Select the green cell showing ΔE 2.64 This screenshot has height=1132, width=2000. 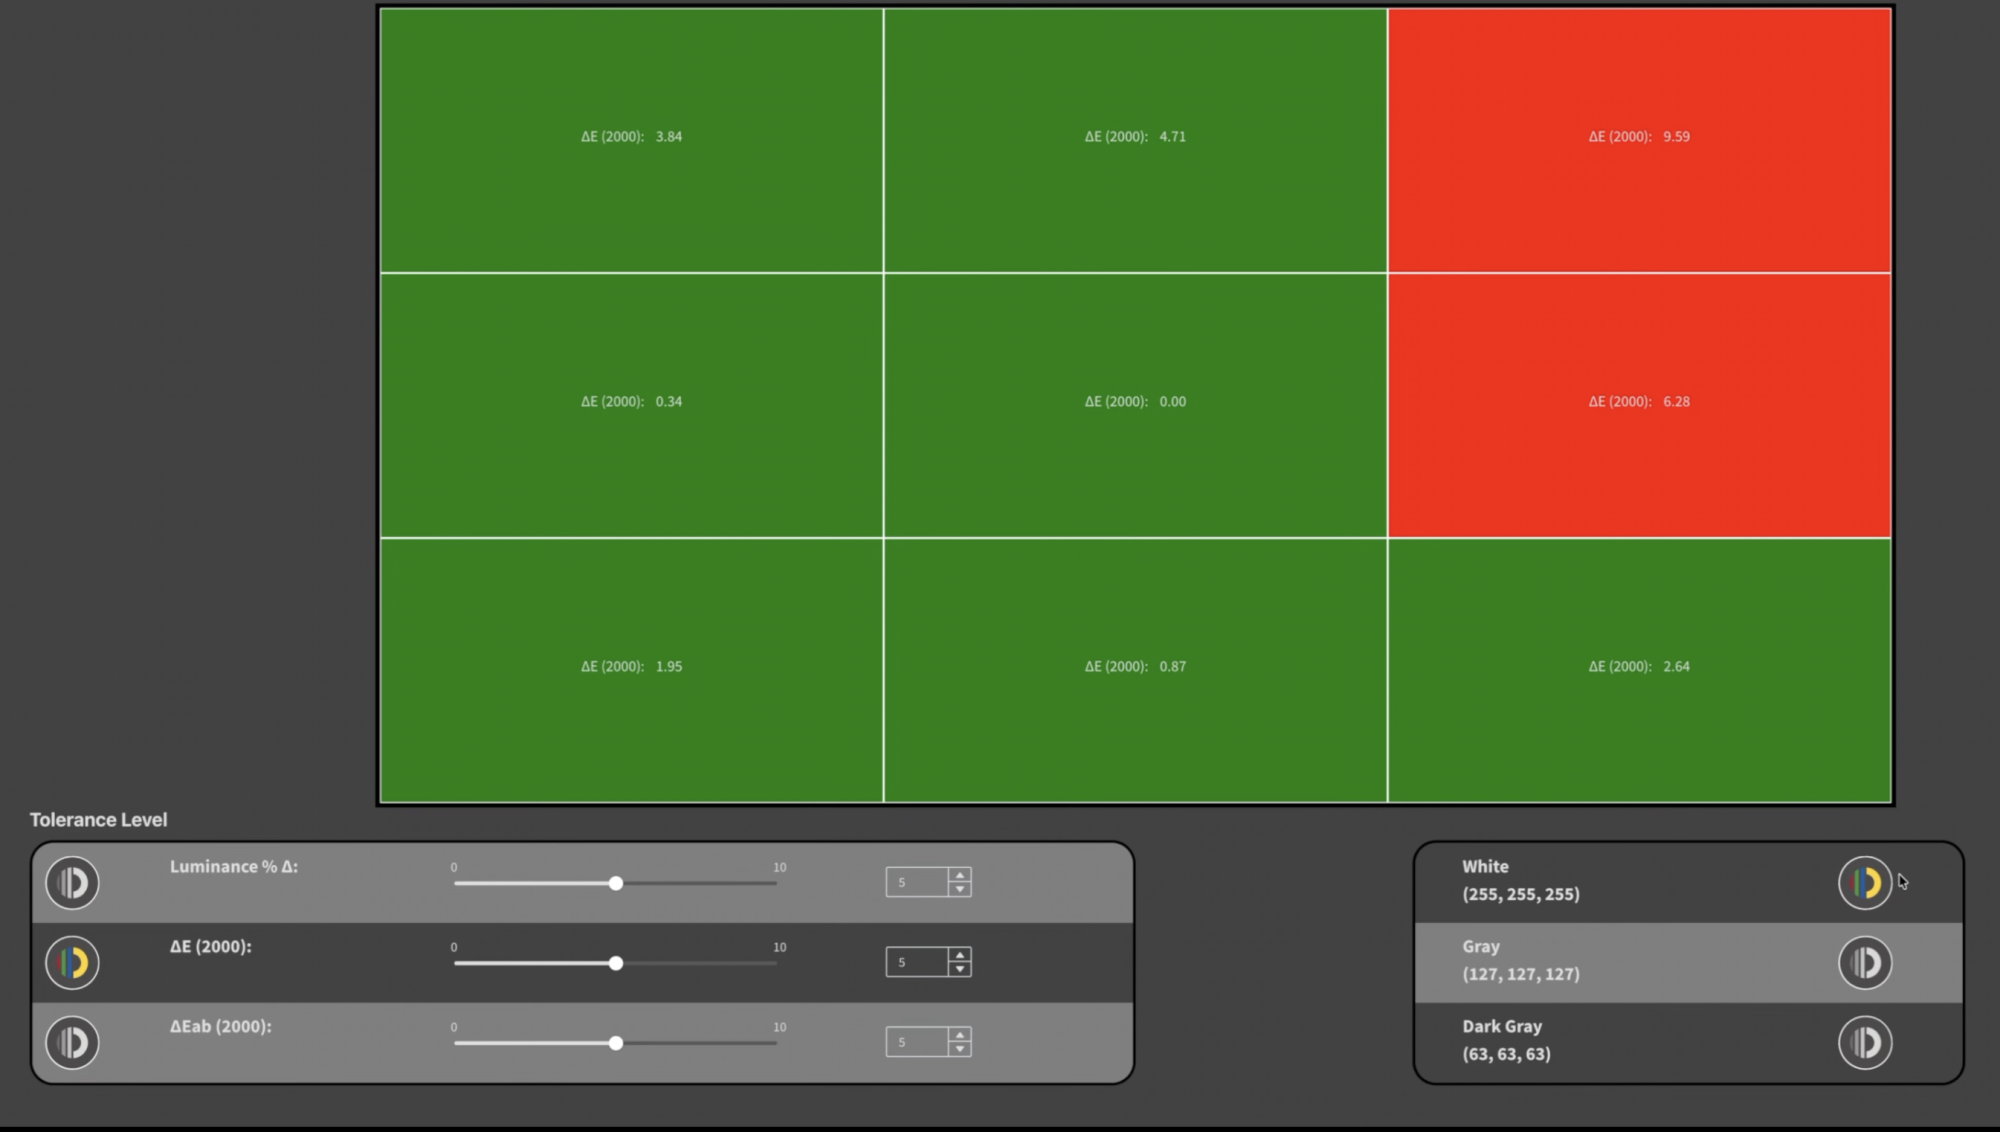(1639, 666)
